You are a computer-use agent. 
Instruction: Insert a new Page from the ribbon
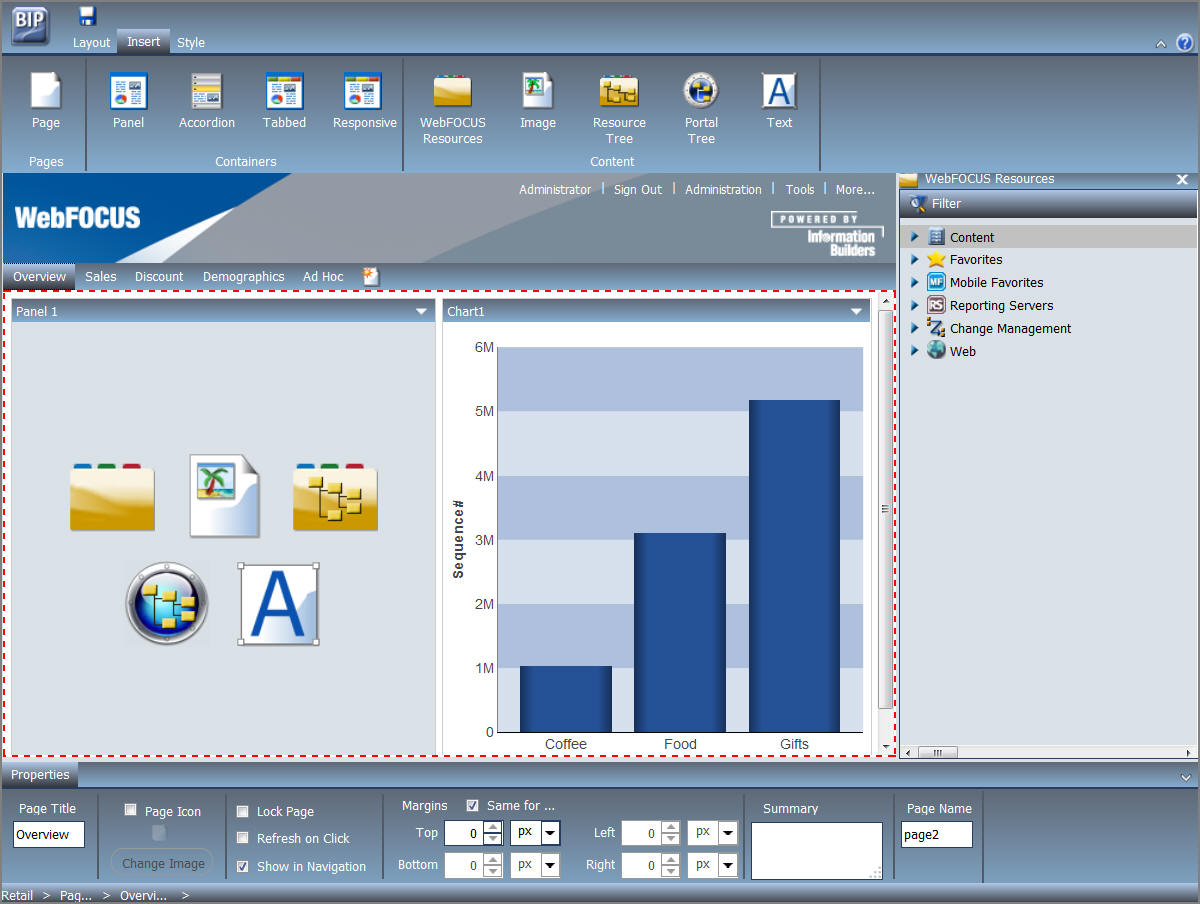(x=46, y=100)
